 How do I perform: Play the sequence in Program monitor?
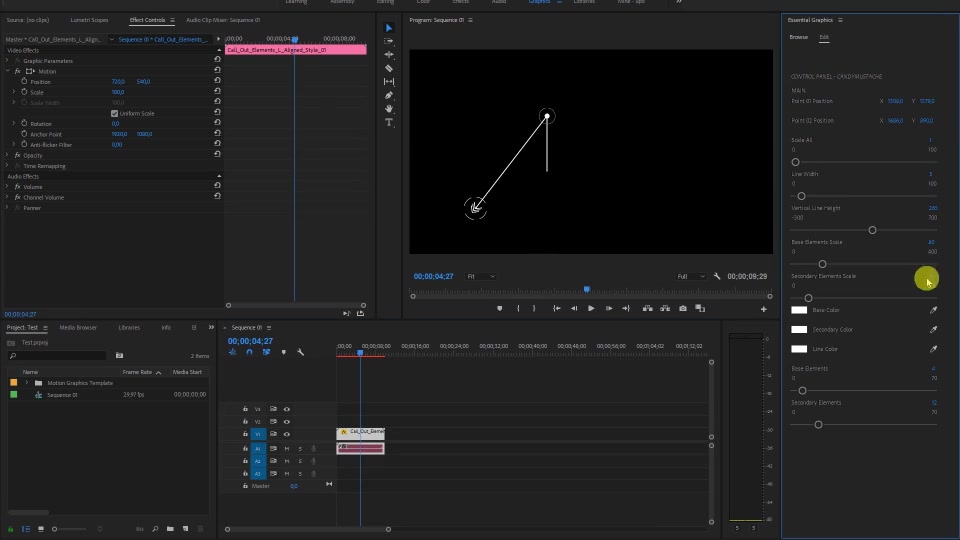pyautogui.click(x=591, y=309)
